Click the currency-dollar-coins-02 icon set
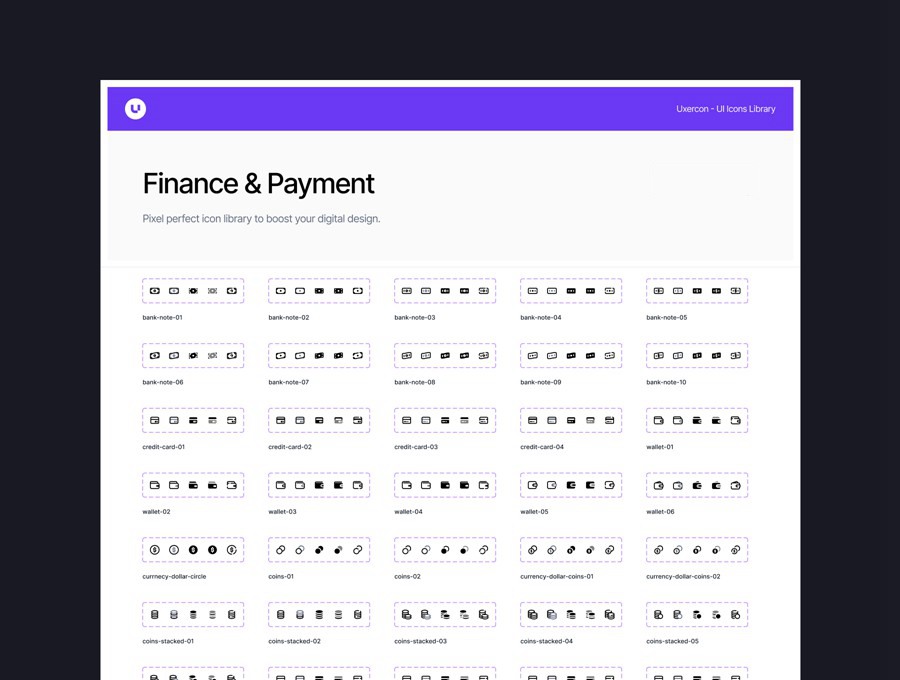The height and width of the screenshot is (680, 900). (x=696, y=549)
